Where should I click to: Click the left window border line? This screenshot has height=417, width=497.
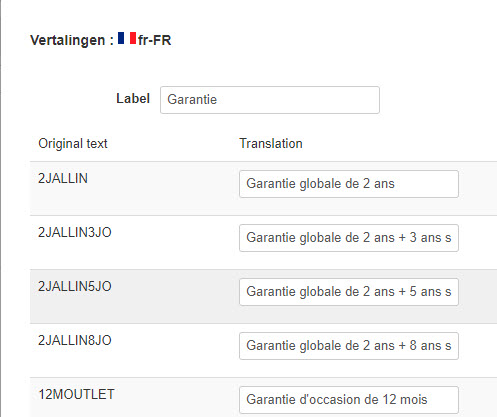[x=1, y=208]
